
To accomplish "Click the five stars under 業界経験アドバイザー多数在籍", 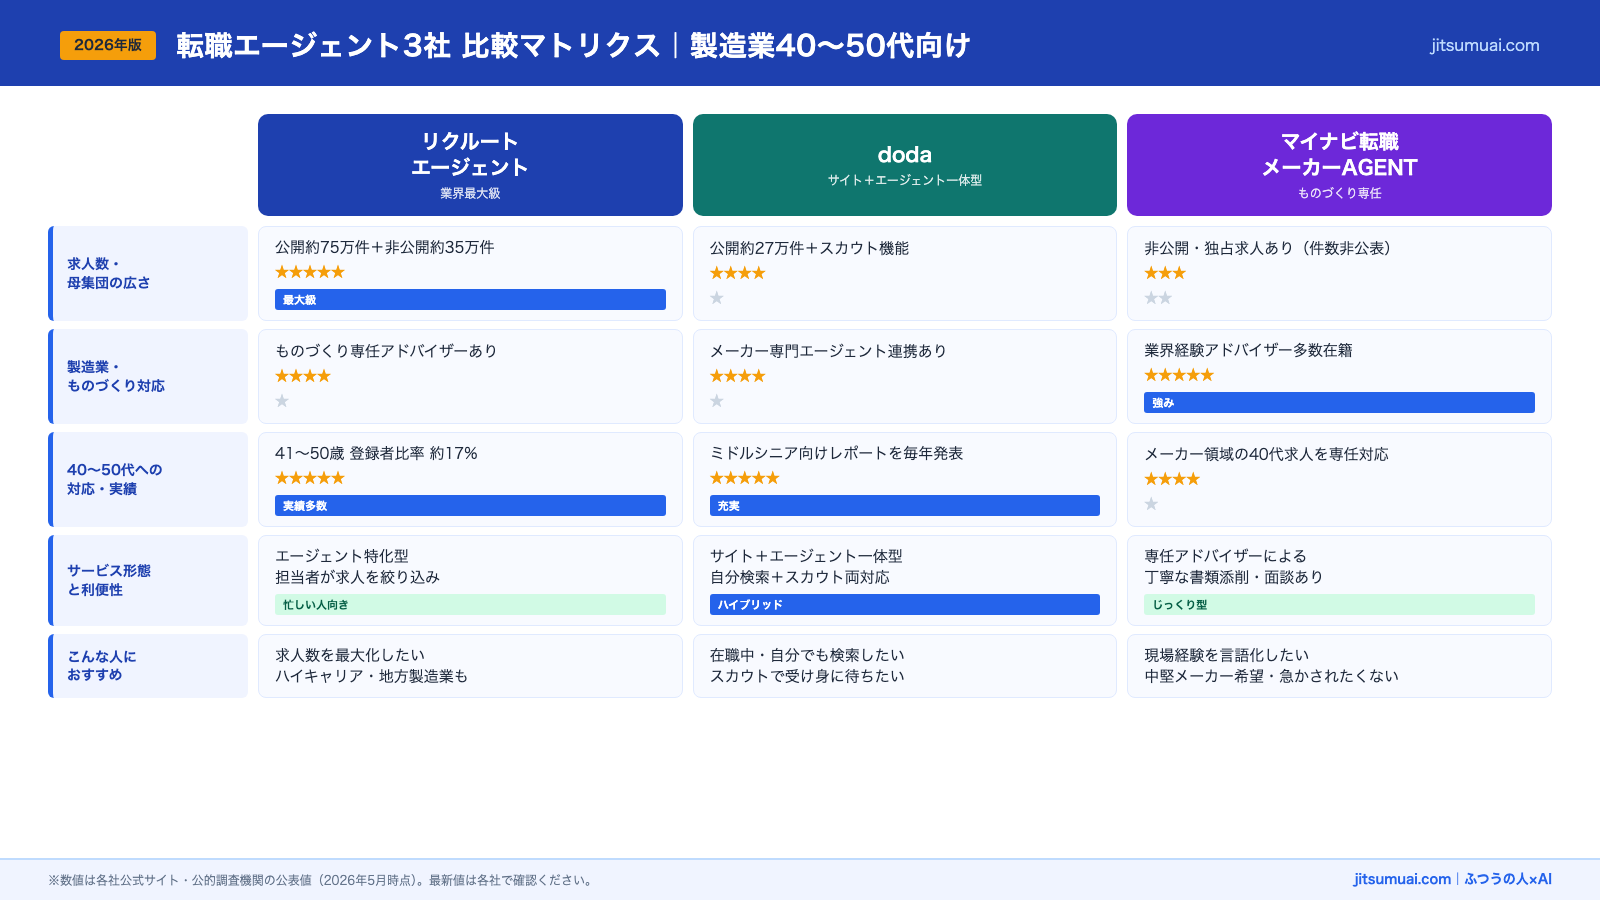I will 1179,375.
